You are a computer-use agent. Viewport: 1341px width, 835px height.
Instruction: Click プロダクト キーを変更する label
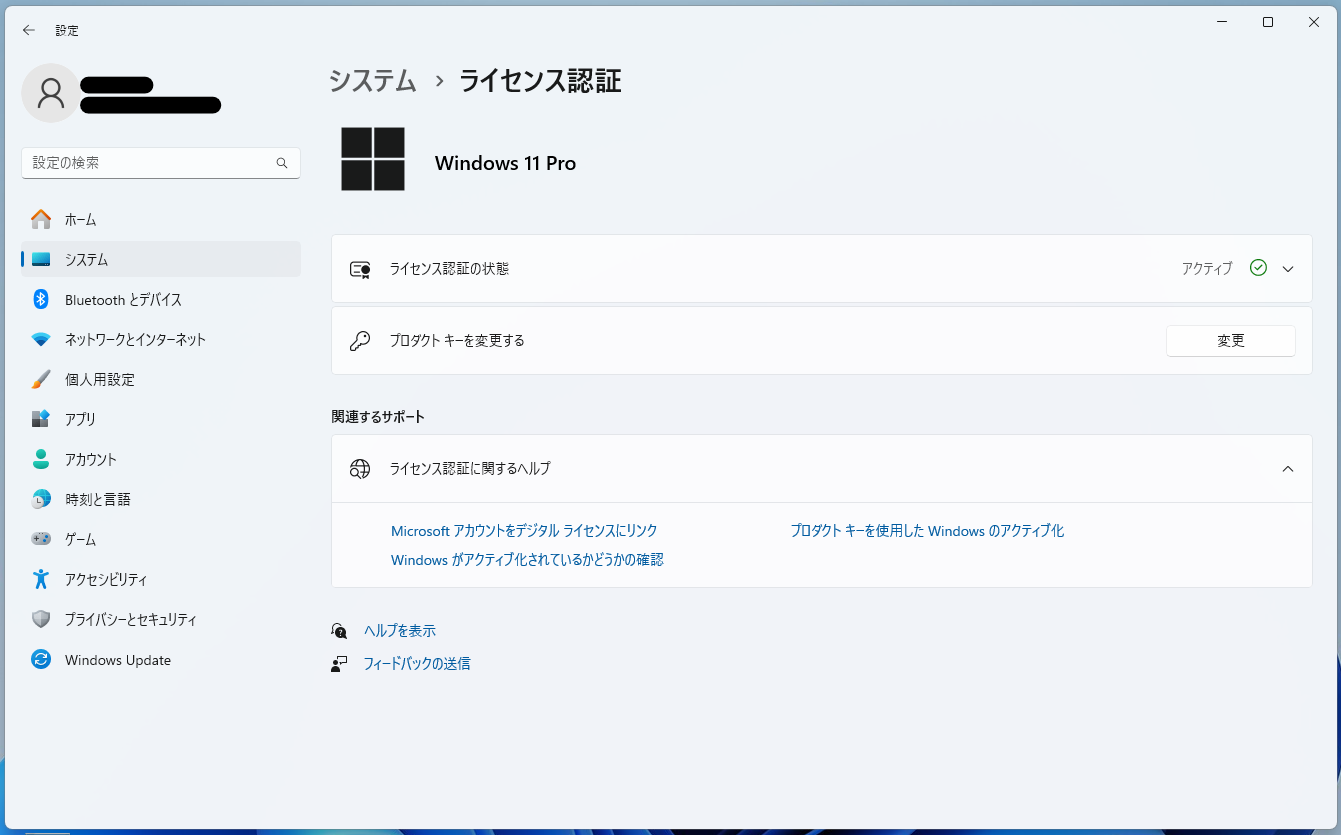[457, 341]
